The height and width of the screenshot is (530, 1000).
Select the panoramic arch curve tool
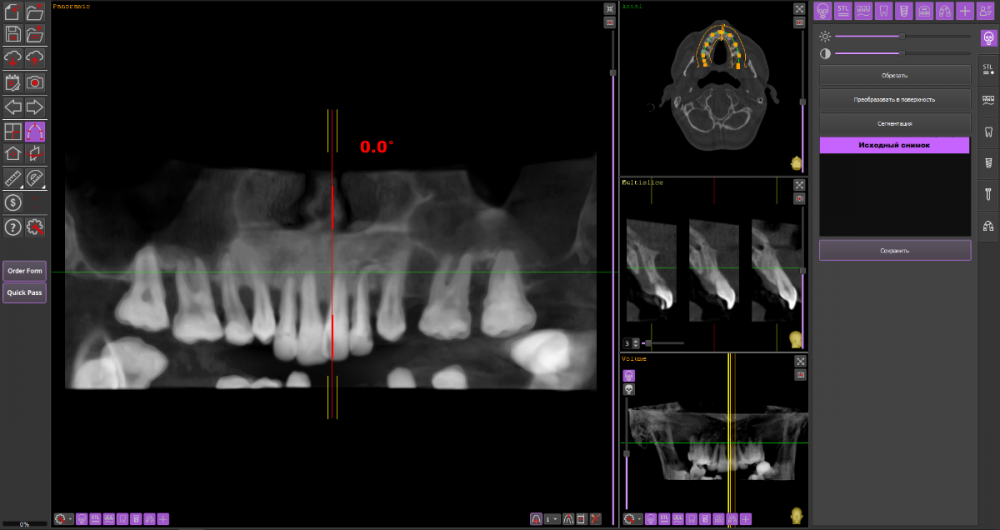pyautogui.click(x=35, y=131)
